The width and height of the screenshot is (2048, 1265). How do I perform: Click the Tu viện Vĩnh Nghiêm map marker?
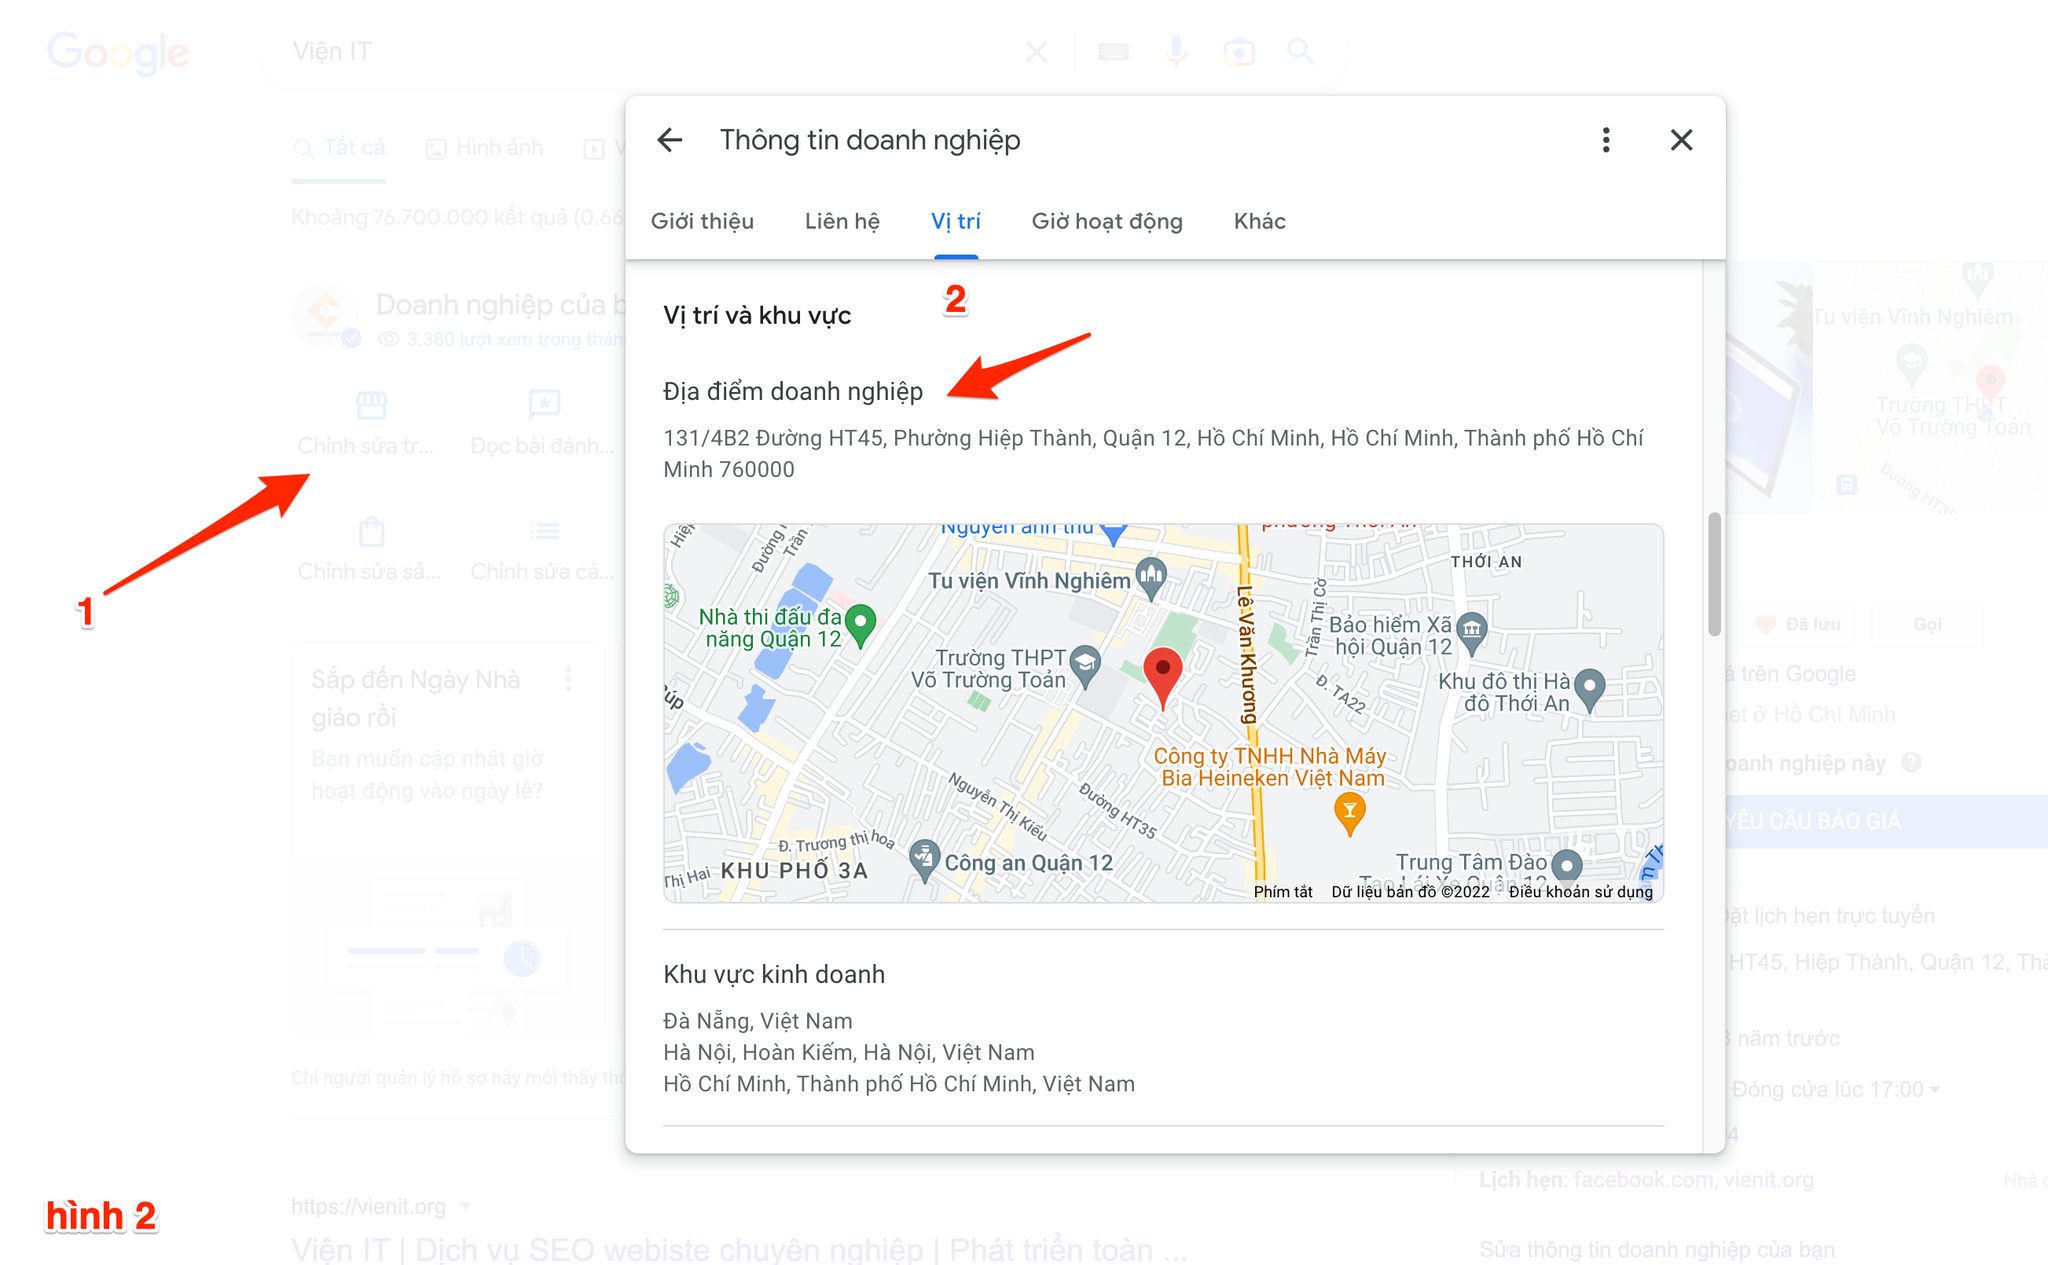tap(1152, 577)
